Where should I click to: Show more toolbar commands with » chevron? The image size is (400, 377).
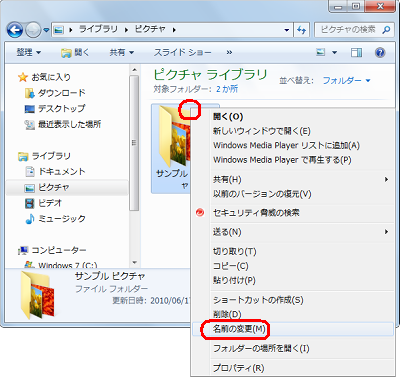click(x=229, y=52)
